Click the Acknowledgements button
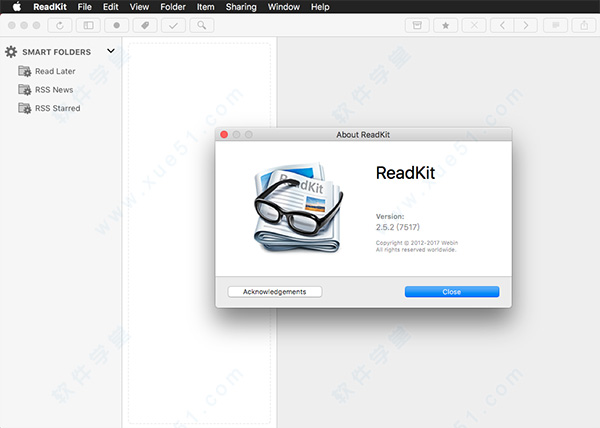Image resolution: width=600 pixels, height=428 pixels. (275, 292)
